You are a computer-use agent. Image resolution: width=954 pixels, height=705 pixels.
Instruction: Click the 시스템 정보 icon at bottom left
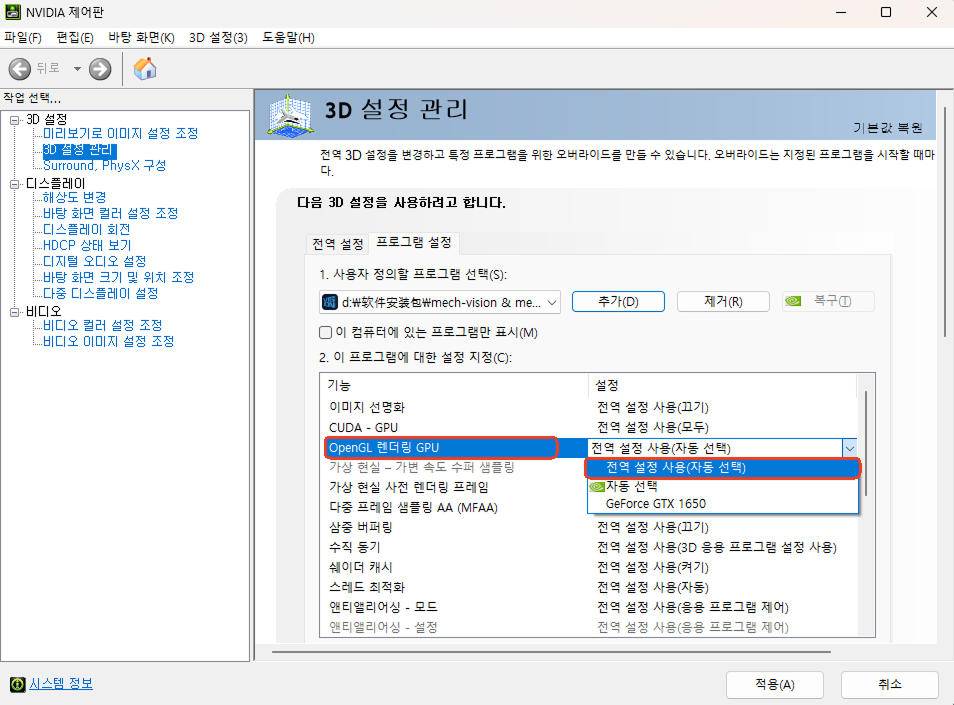tap(18, 684)
